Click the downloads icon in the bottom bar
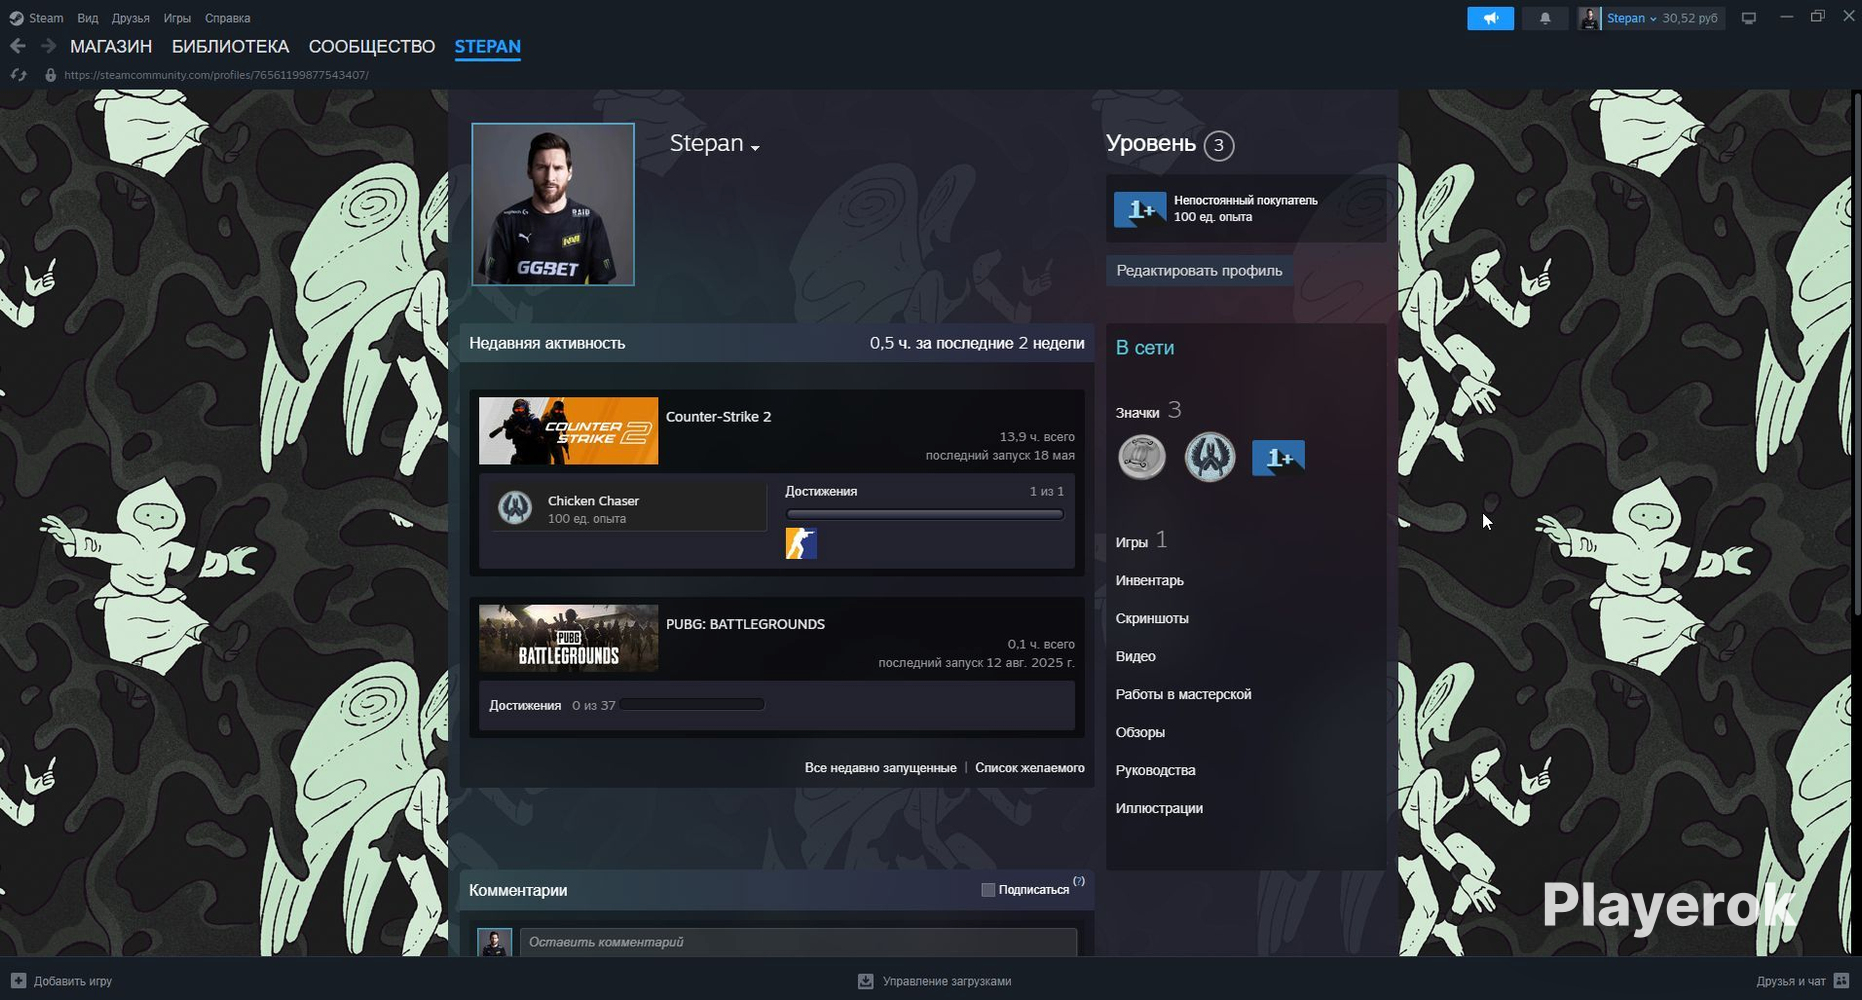Viewport: 1862px width, 1000px height. [866, 981]
